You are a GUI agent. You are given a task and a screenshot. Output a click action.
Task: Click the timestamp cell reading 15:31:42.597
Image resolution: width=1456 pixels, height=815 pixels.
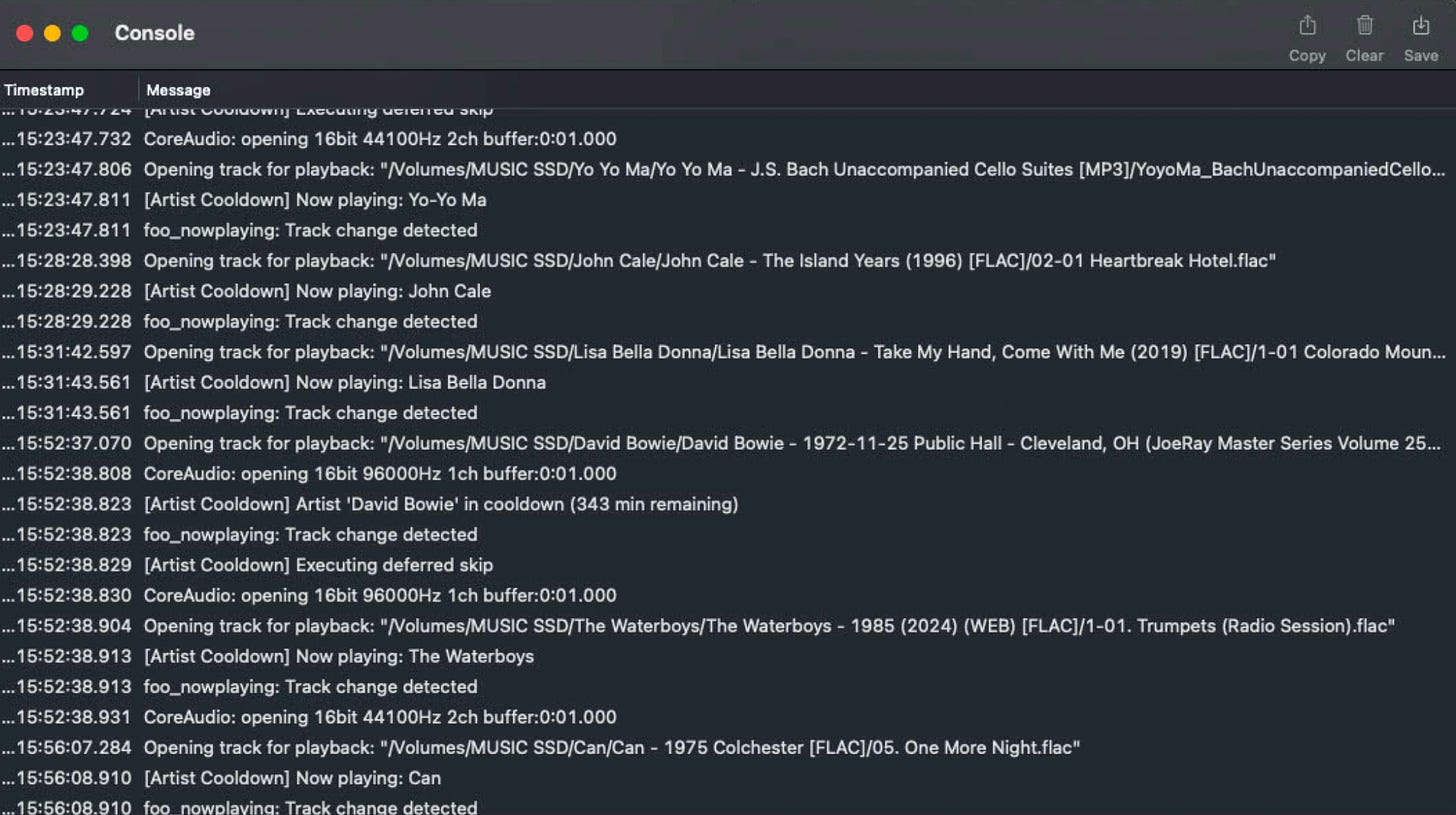pos(66,352)
